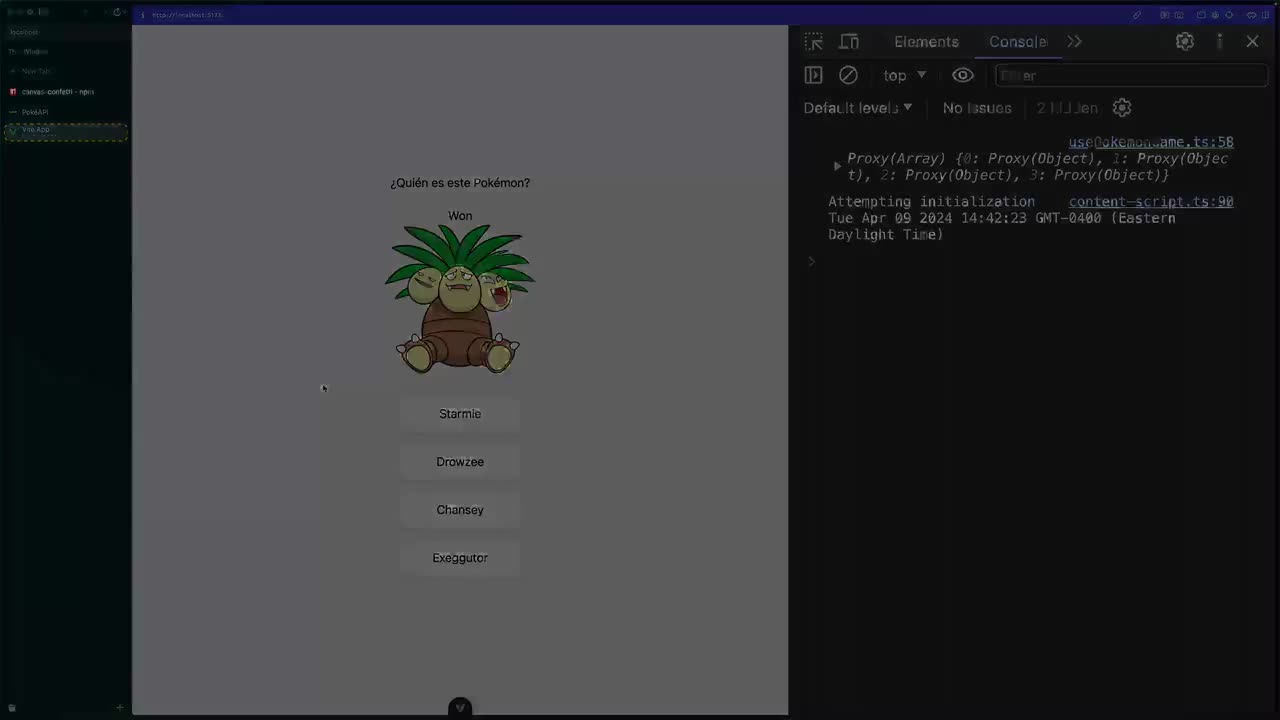Viewport: 1280px width, 720px height.
Task: Open the usePokemonGame.ts:58 source link
Action: pos(1151,142)
